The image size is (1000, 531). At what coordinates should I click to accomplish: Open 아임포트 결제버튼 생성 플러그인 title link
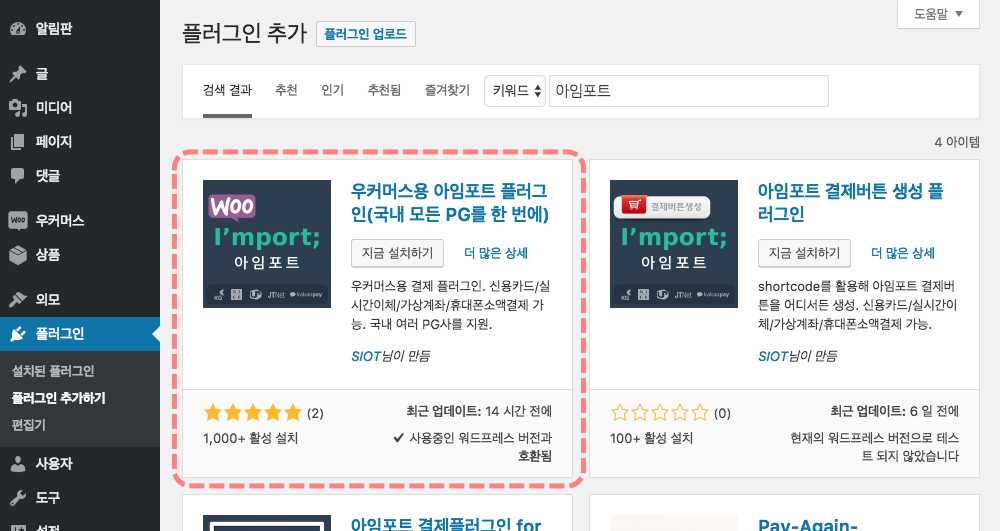click(x=850, y=202)
